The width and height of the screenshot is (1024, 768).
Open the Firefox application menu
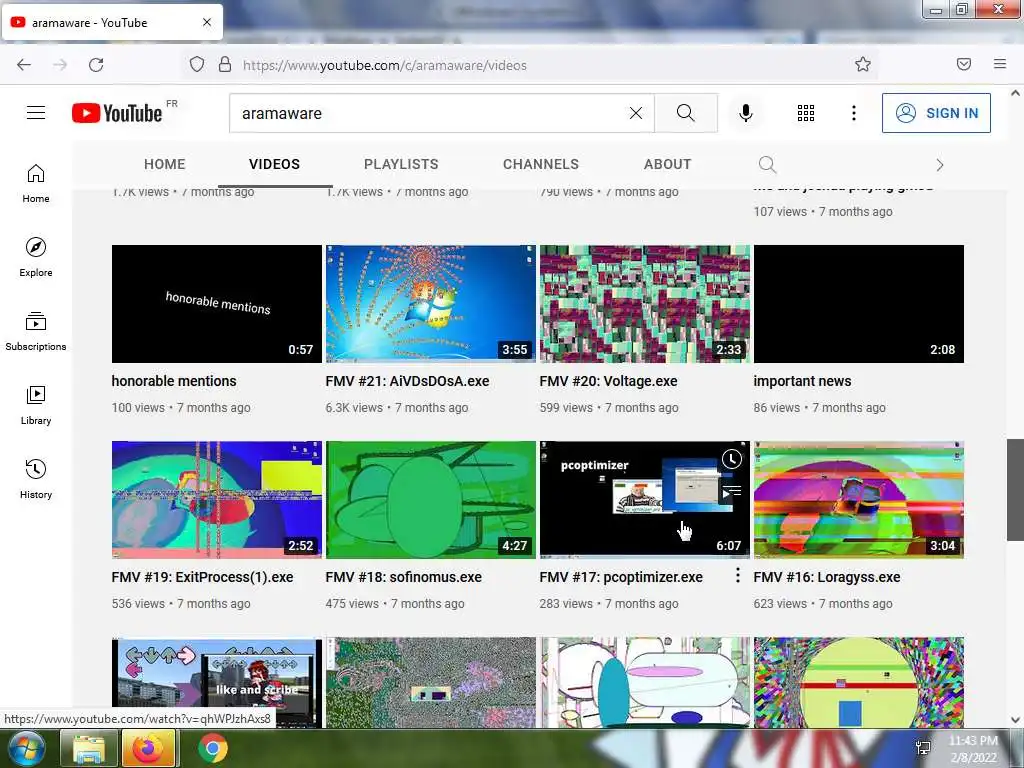[x=1000, y=64]
